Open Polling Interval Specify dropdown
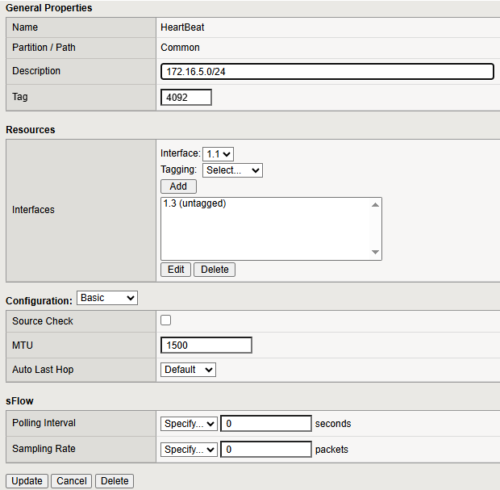 coord(189,424)
